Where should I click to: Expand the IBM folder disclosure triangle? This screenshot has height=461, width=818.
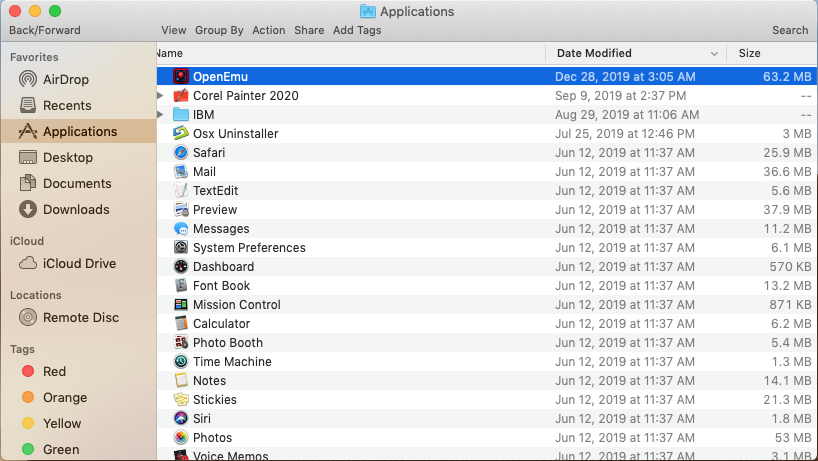click(161, 115)
